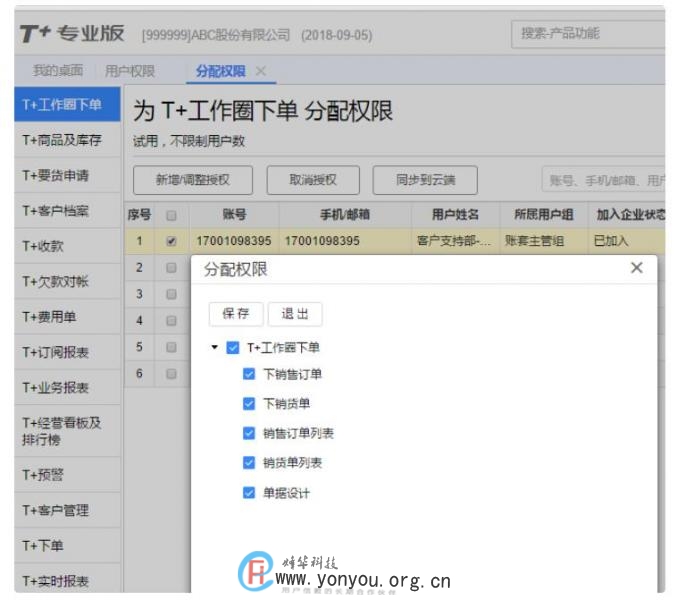Screen dimensions: 694x600
Task: Select the 分配权限 tab
Action: 220,71
